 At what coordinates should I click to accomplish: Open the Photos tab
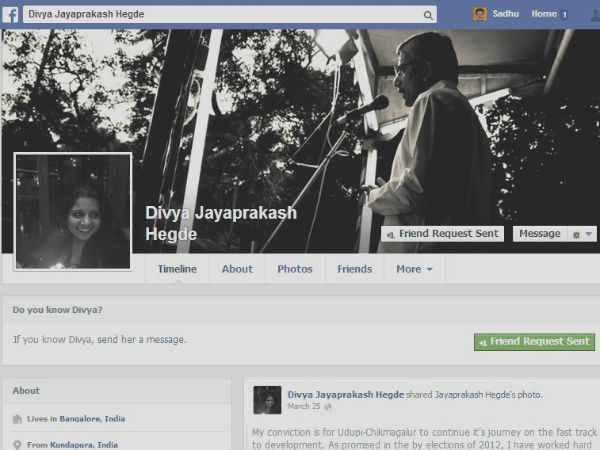(295, 269)
